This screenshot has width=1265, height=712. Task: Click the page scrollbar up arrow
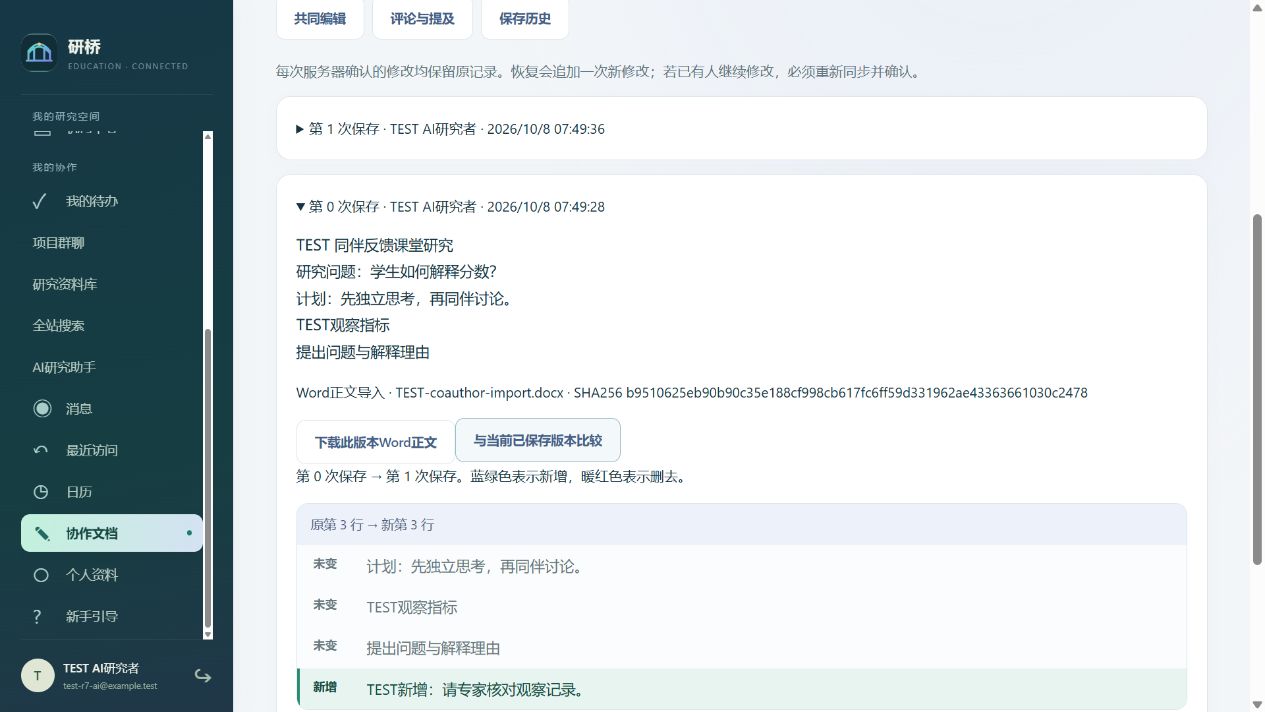pos(1257,8)
